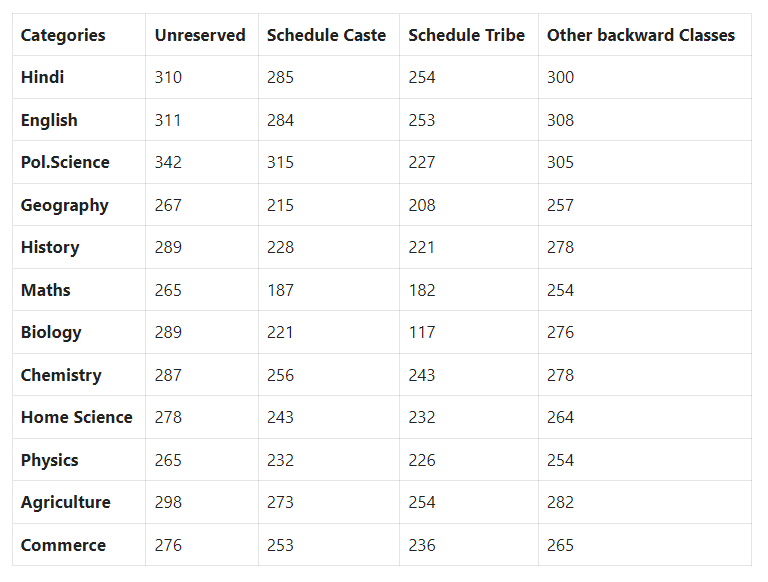This screenshot has width=768, height=582.
Task: Select Pol.Science Unreserved value 342
Action: pyautogui.click(x=168, y=162)
